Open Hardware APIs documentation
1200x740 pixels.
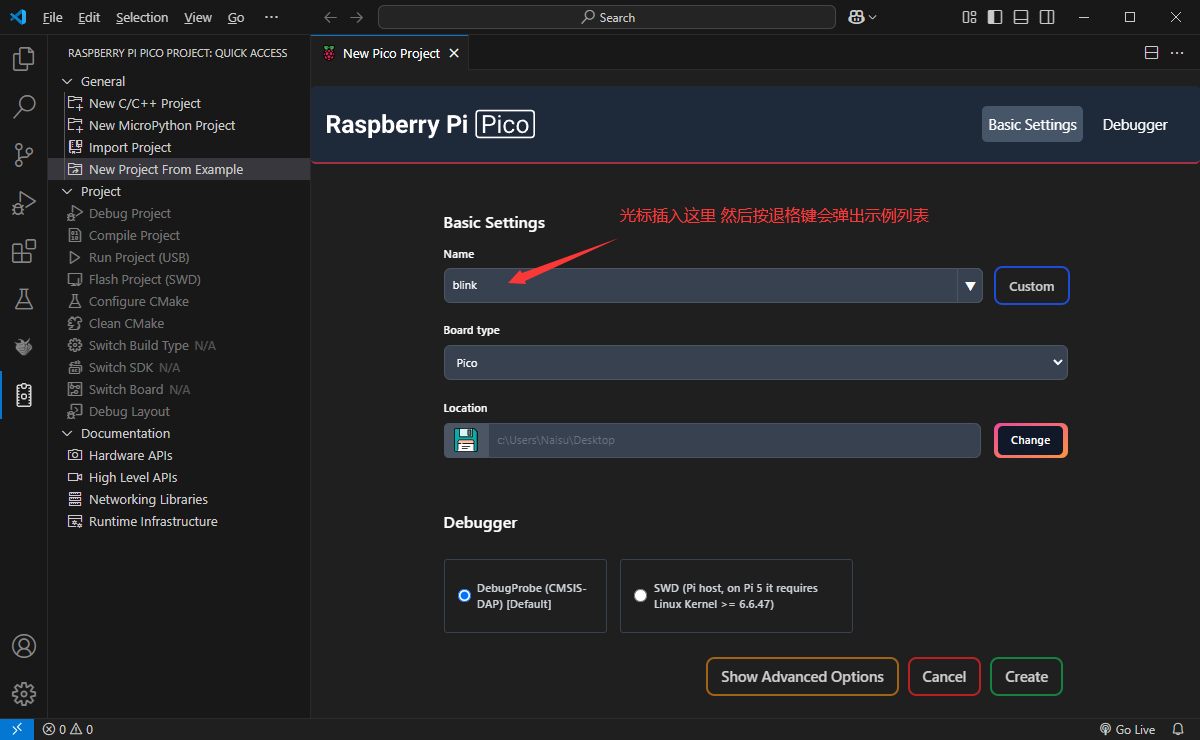130,455
